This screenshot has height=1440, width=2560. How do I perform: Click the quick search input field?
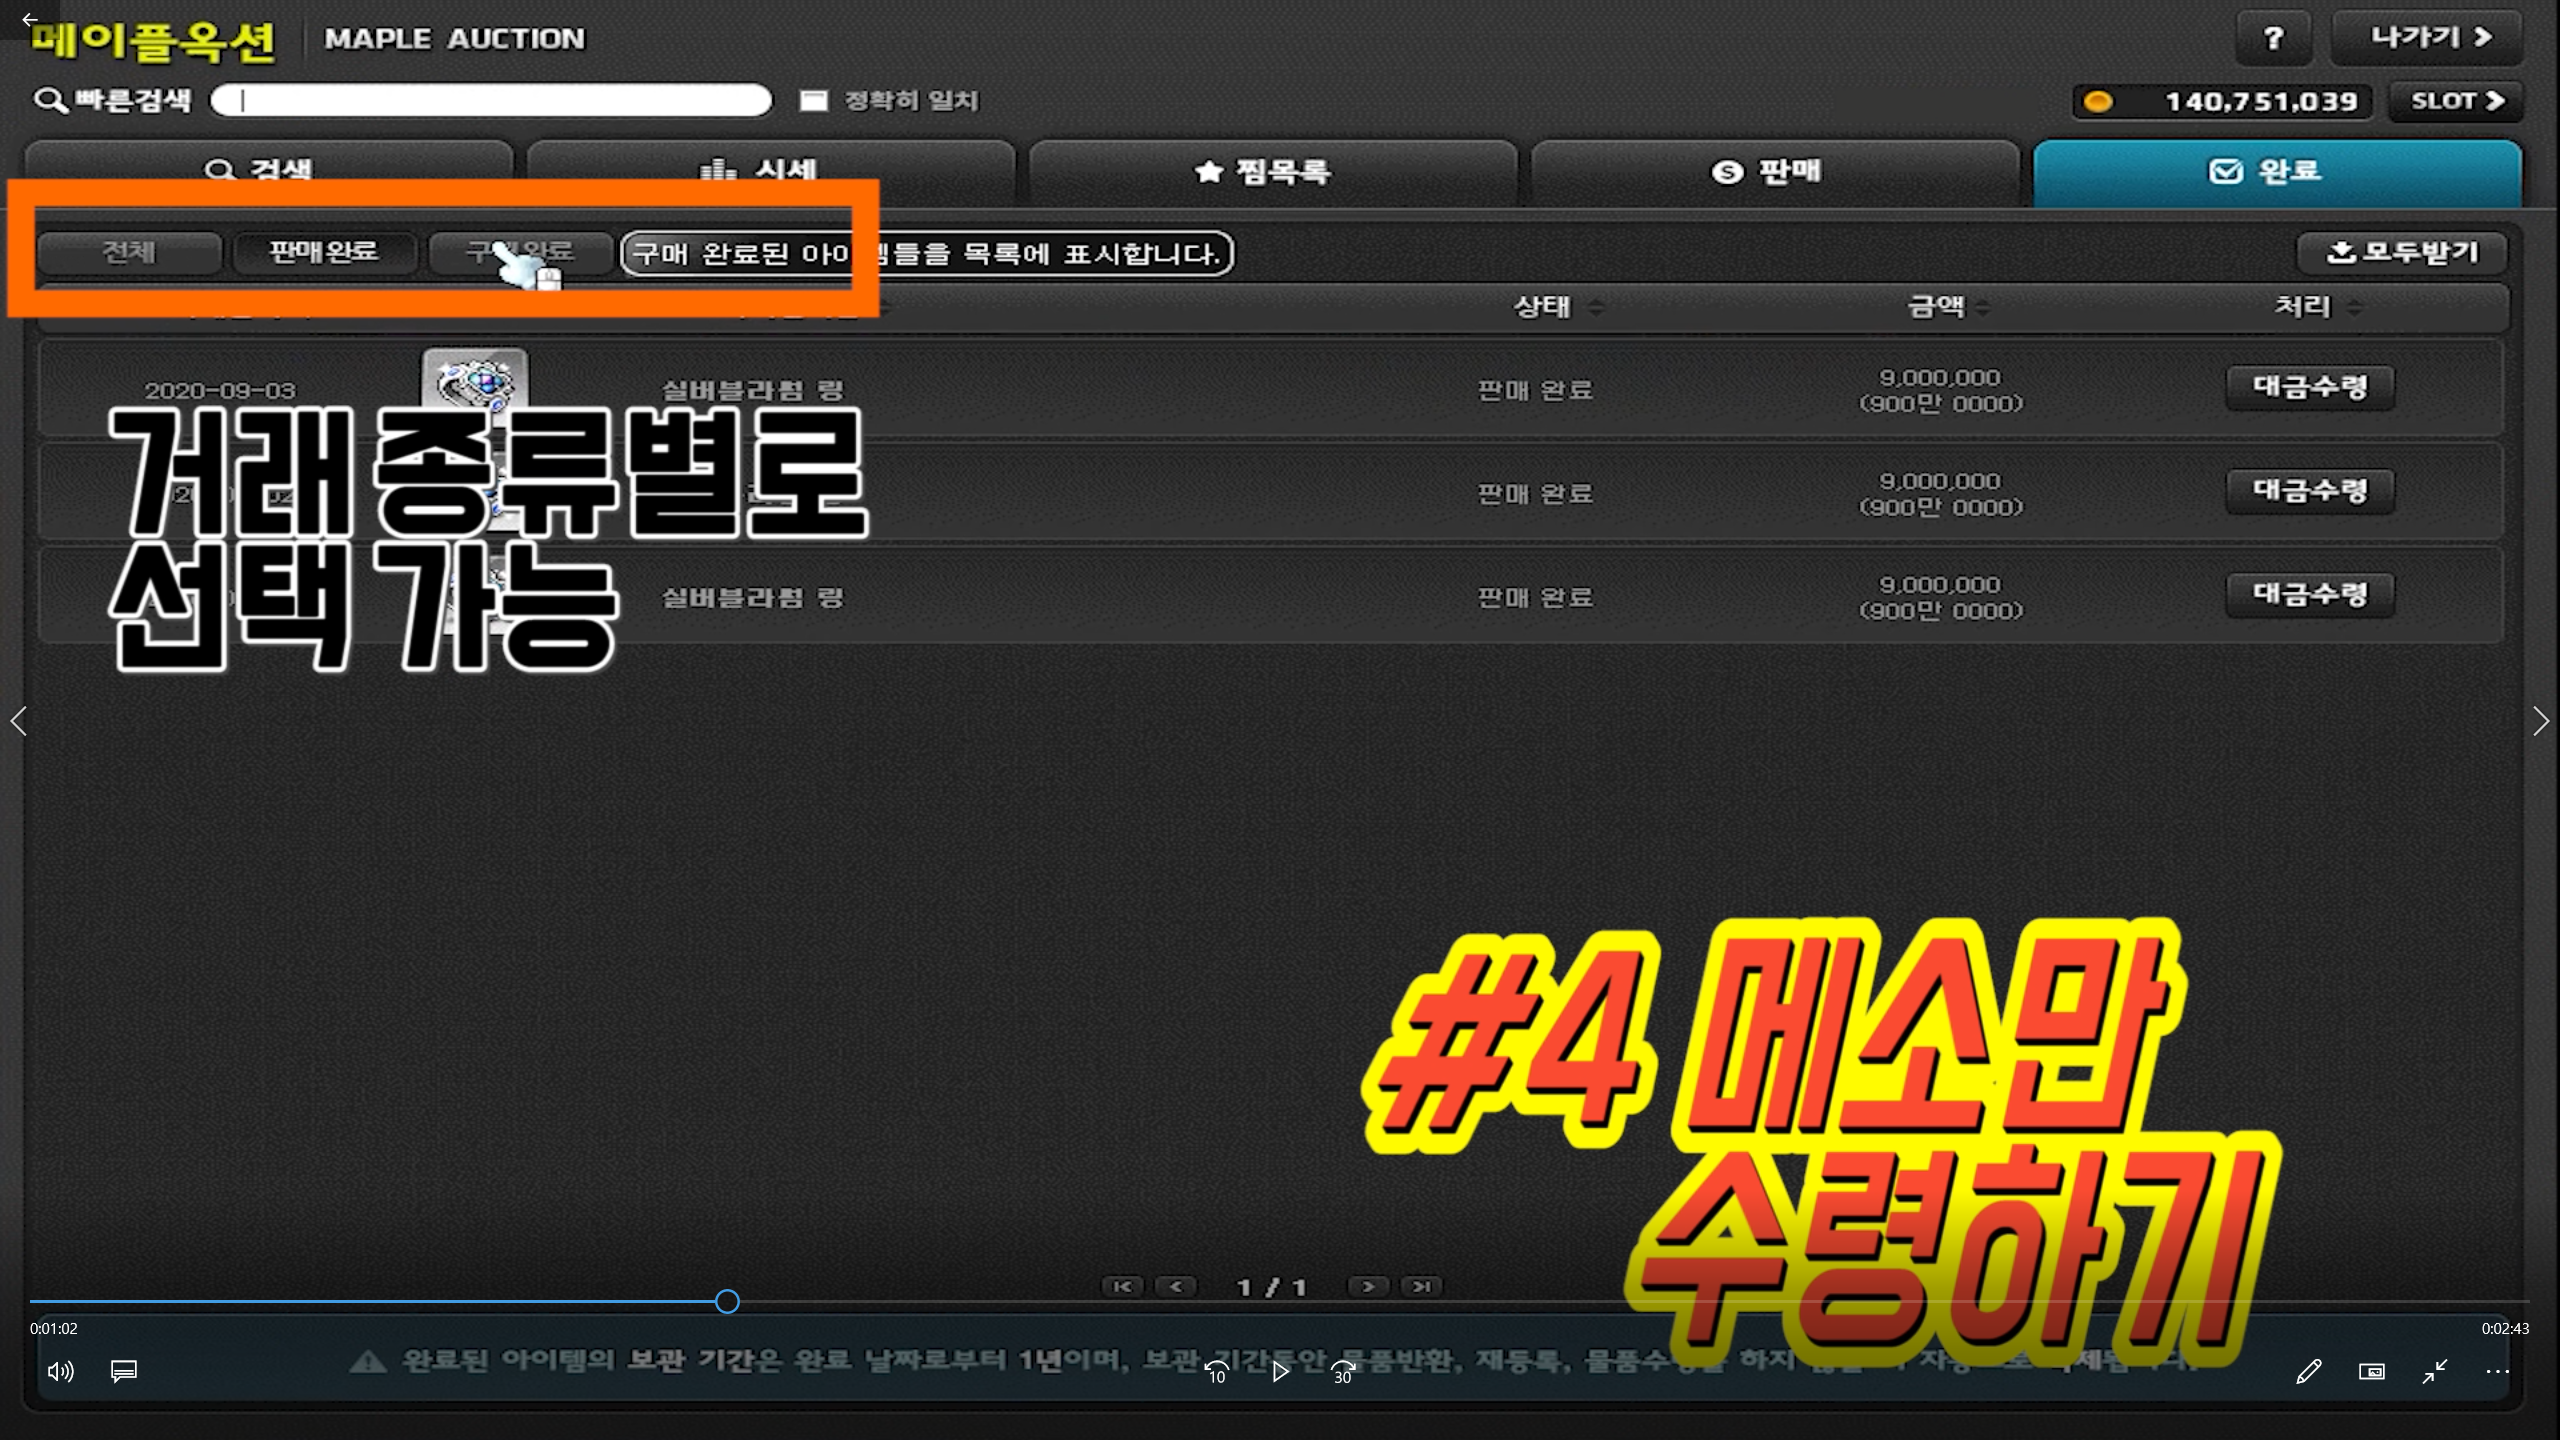pyautogui.click(x=491, y=100)
